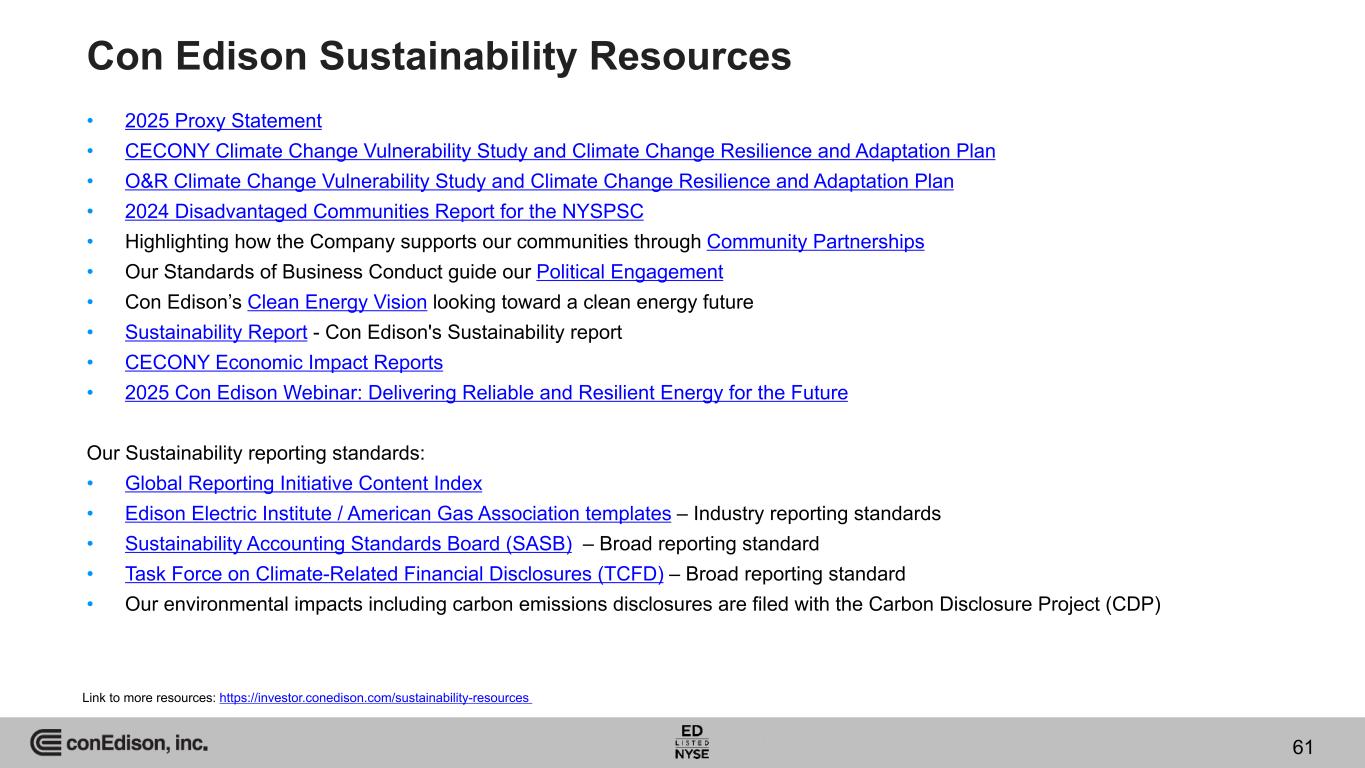This screenshot has width=1365, height=768.
Task: Click the conEdison, inc. logo
Action: pos(119,743)
